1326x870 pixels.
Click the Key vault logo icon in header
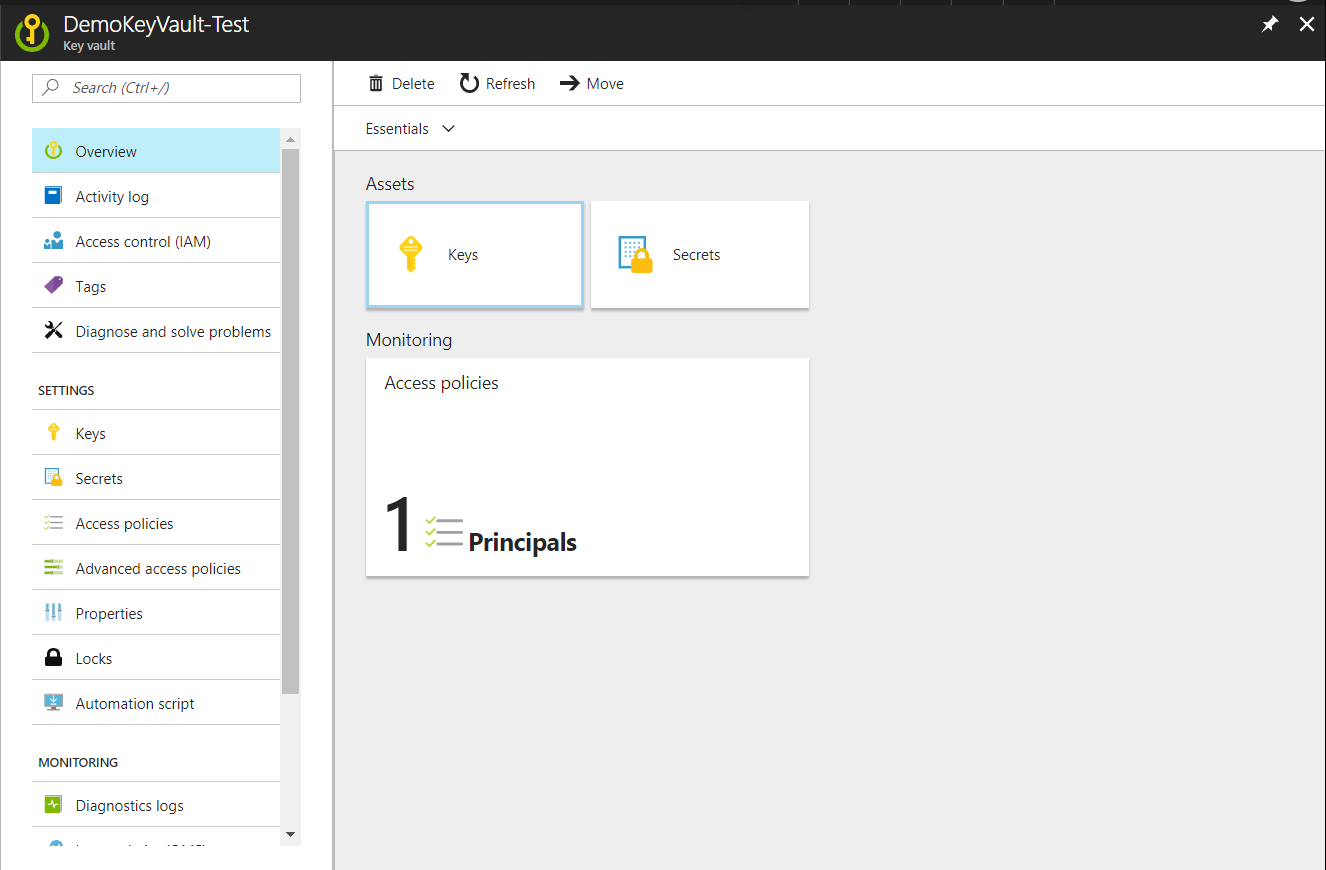pyautogui.click(x=32, y=33)
